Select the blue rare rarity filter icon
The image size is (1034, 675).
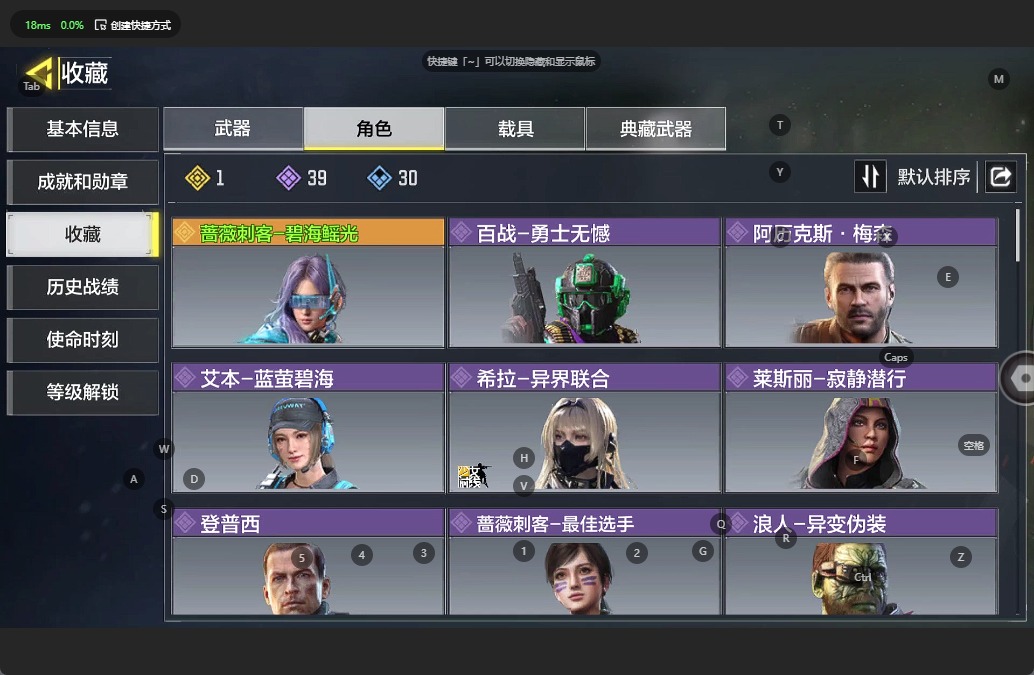click(379, 178)
